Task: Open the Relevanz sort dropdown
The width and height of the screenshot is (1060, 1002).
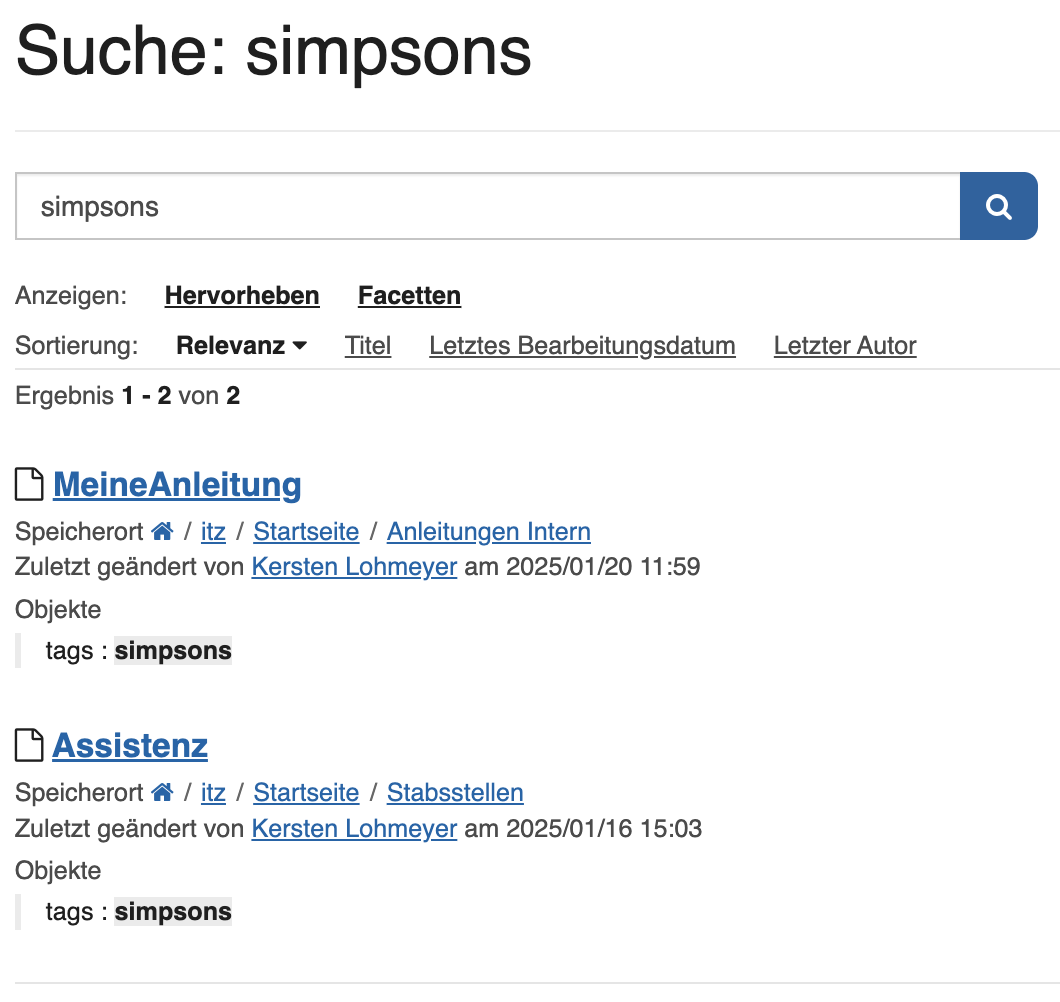Action: coord(241,345)
